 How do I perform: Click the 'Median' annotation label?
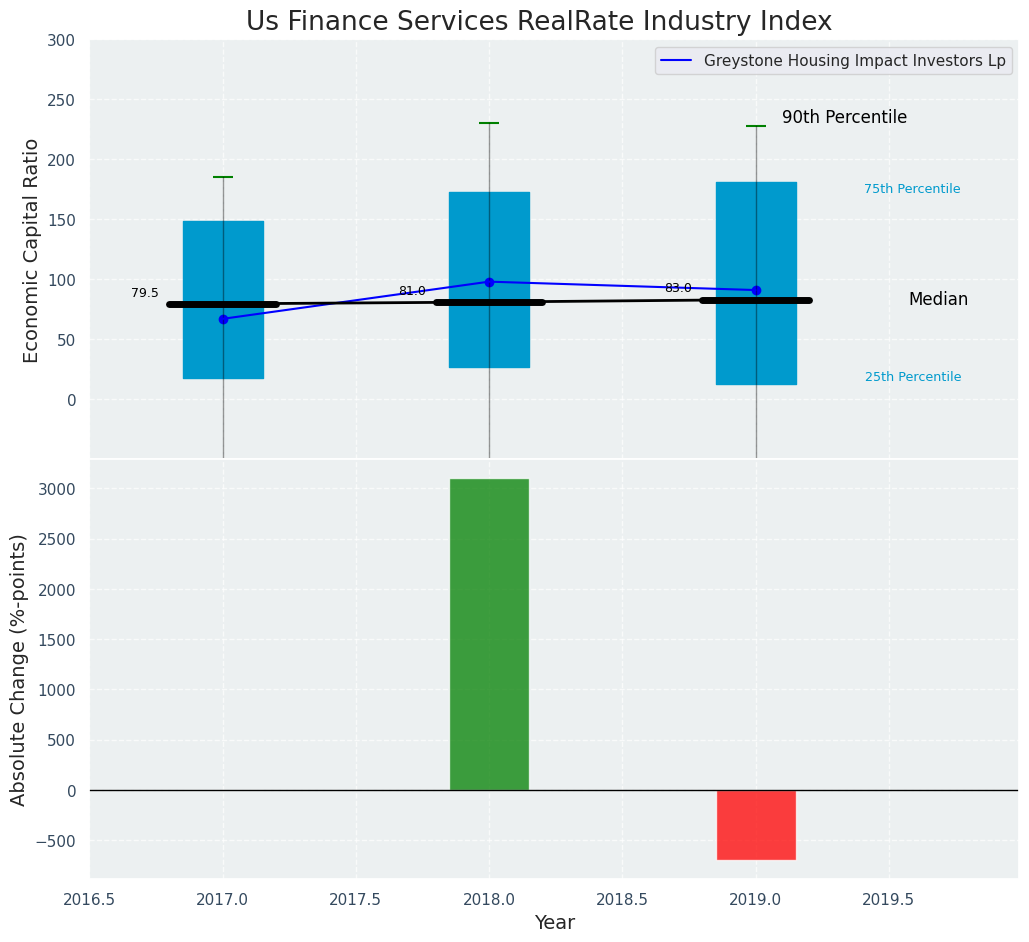938,300
